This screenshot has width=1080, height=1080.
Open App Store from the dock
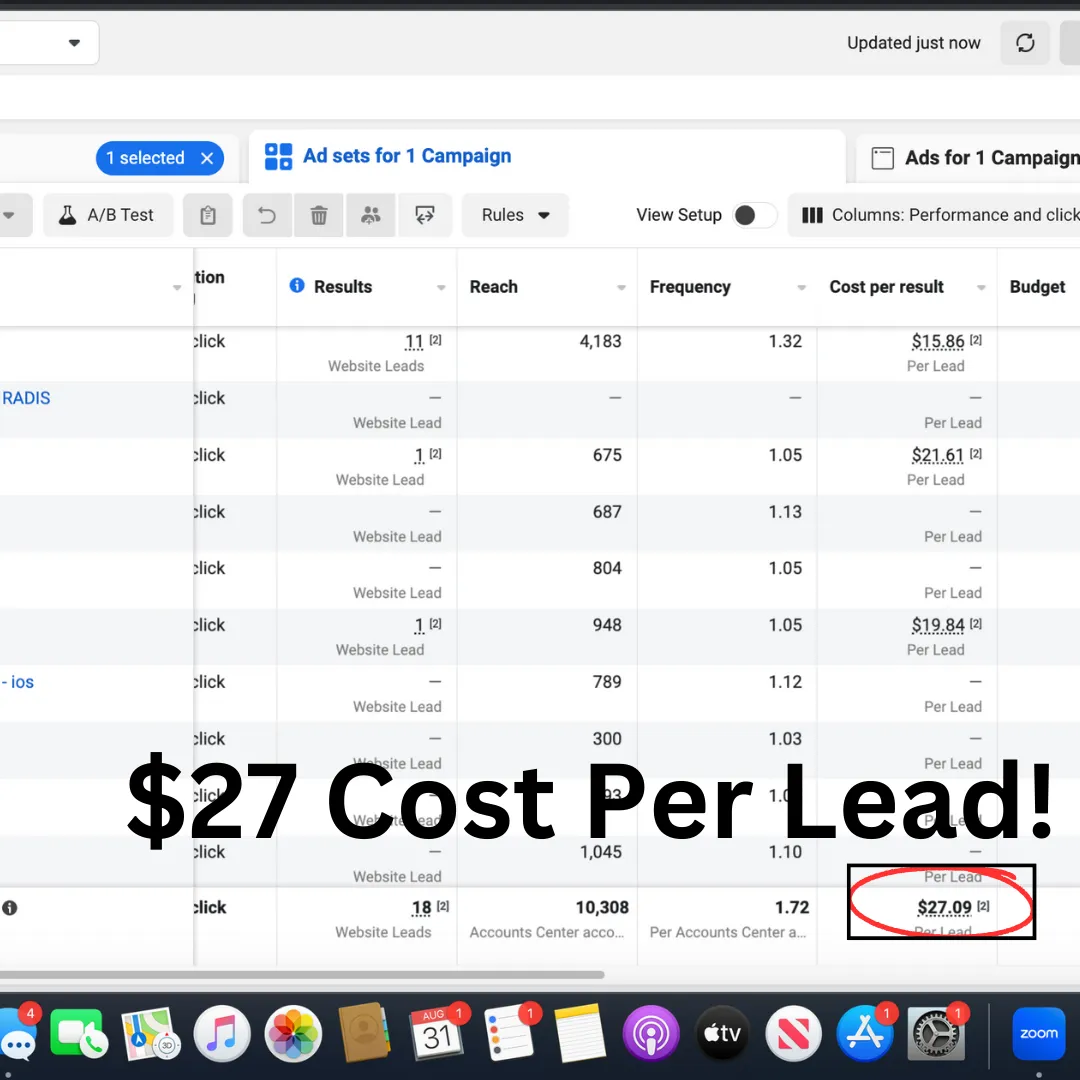point(865,1034)
